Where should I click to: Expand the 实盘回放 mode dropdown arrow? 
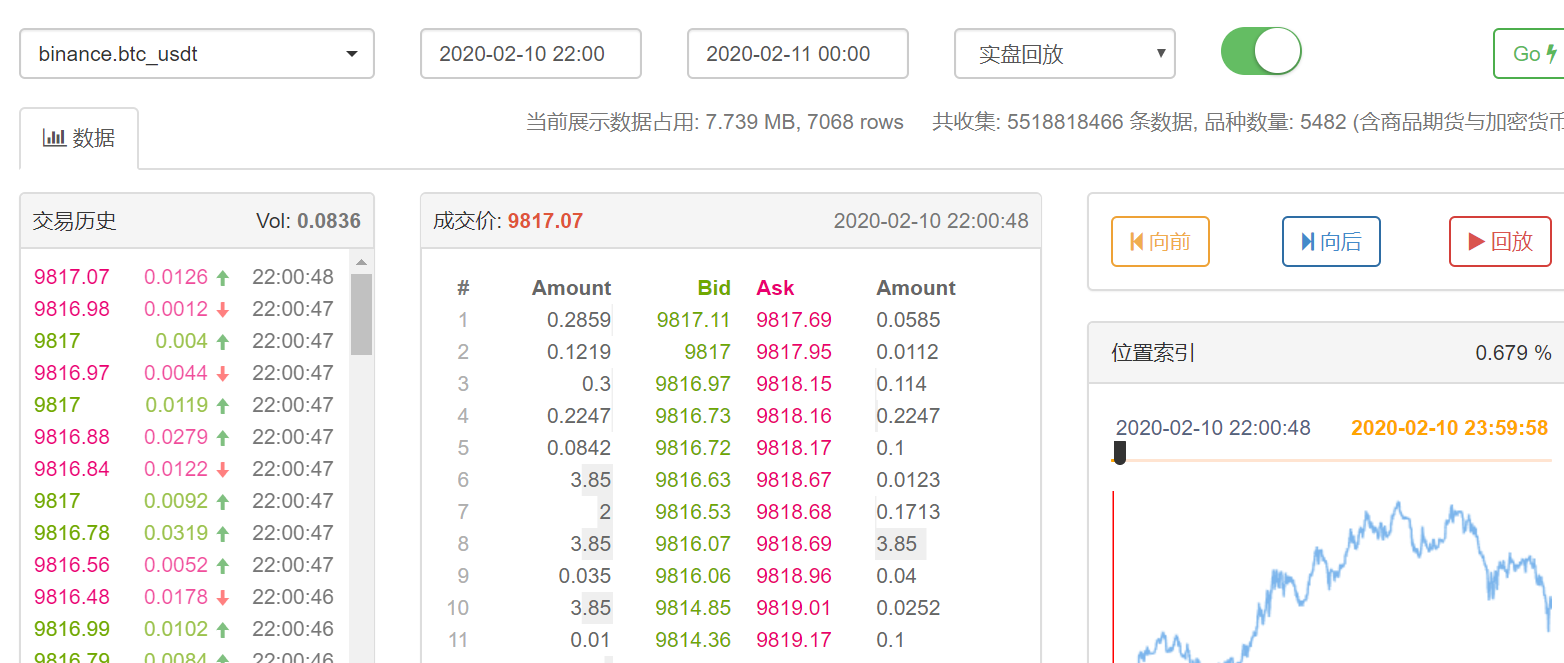coord(1159,53)
